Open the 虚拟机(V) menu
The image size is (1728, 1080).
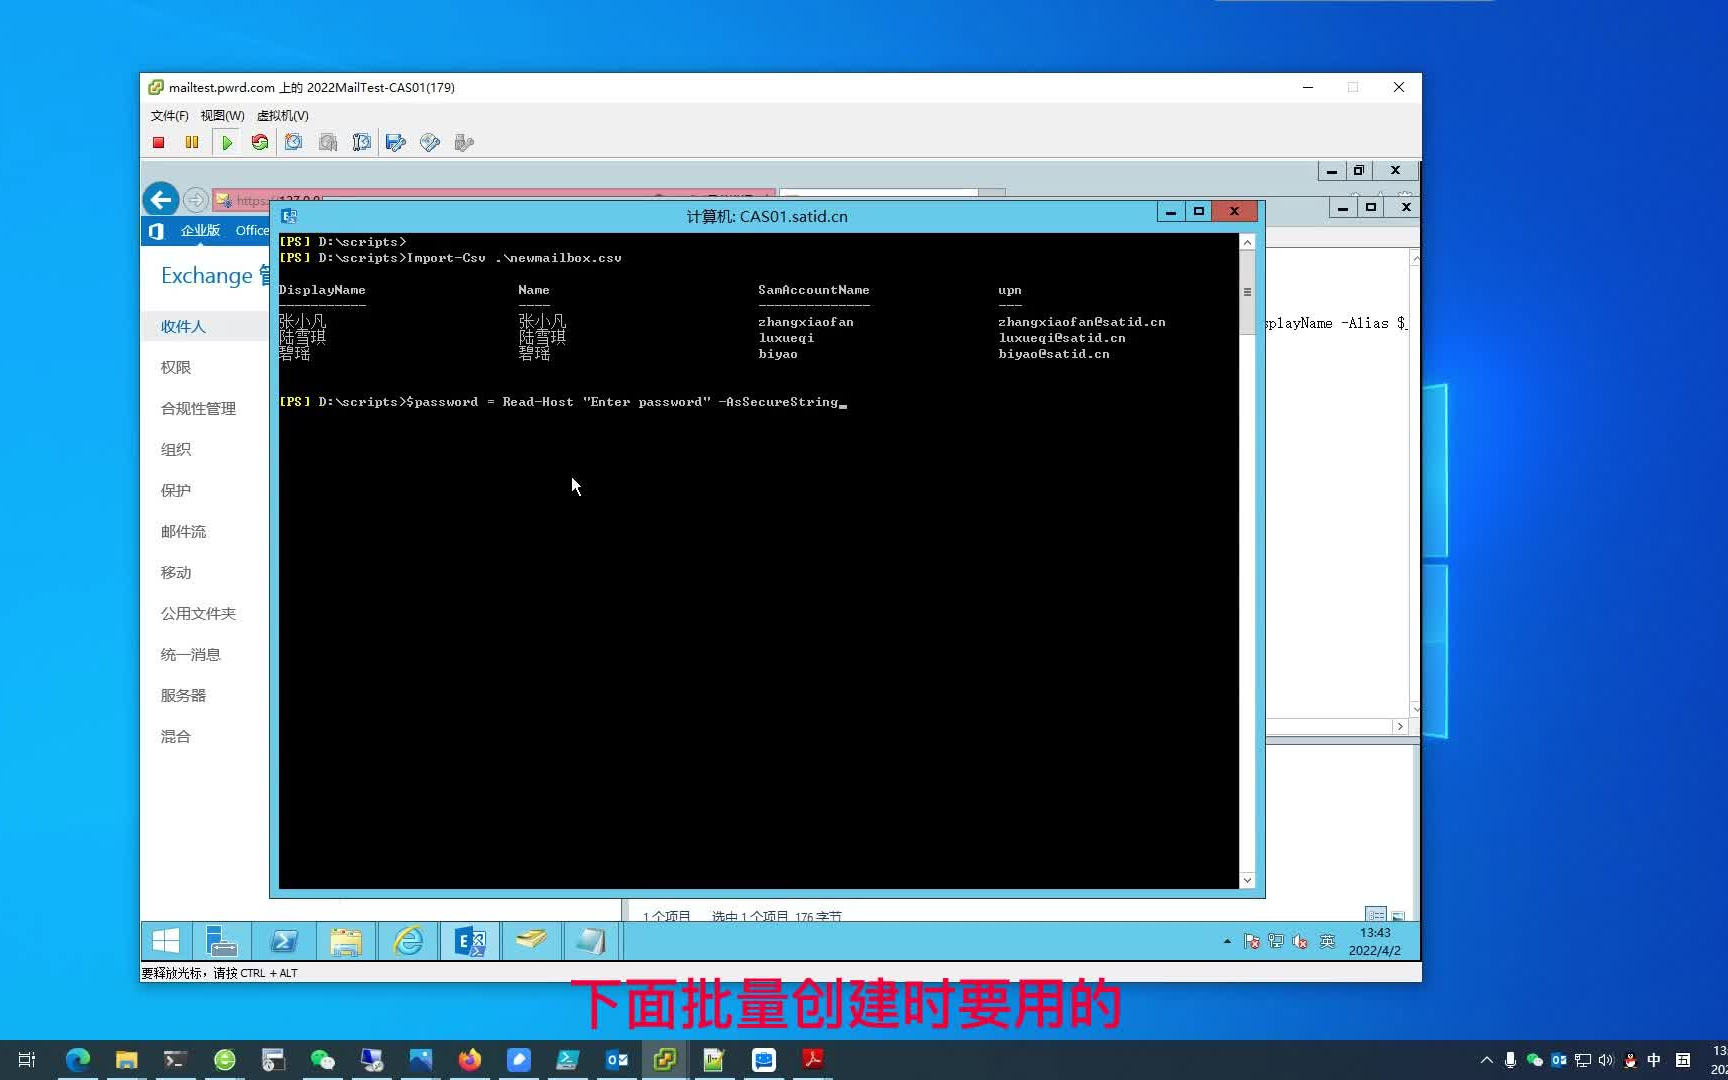pos(283,116)
